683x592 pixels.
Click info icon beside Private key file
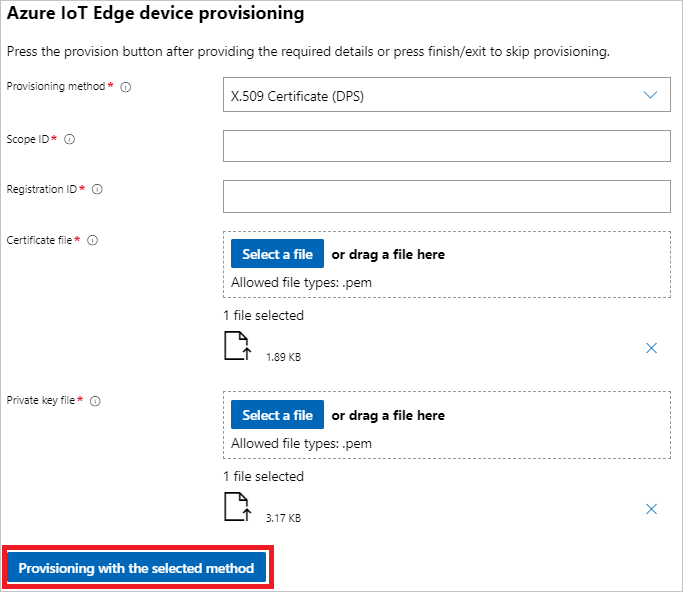tap(95, 401)
